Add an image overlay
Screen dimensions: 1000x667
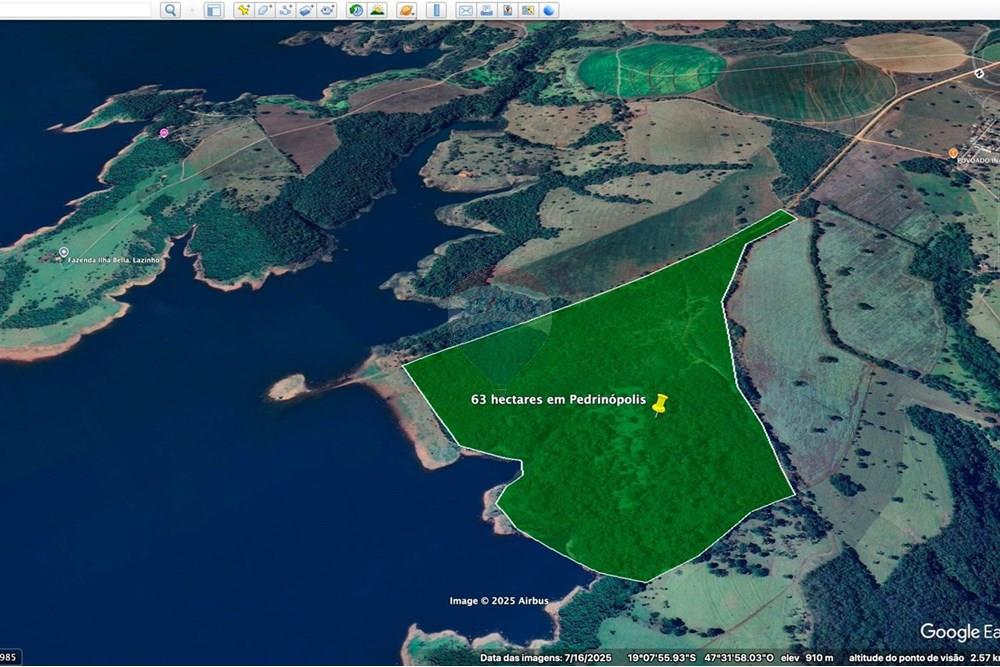pos(306,10)
